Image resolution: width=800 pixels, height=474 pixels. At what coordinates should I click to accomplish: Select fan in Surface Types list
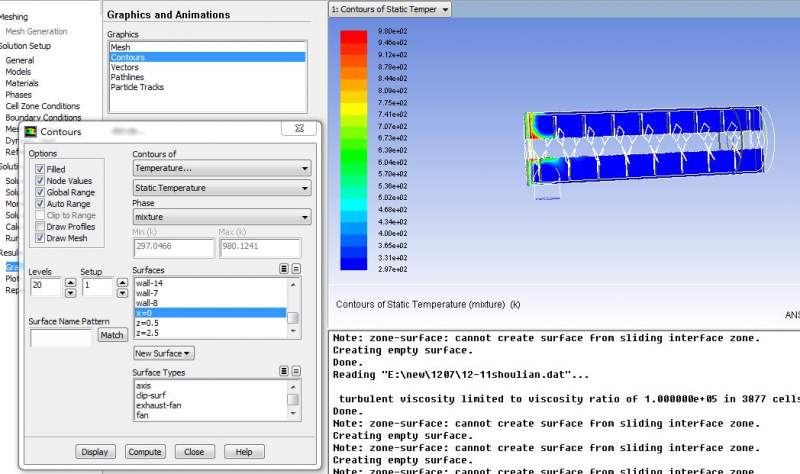tap(210, 415)
